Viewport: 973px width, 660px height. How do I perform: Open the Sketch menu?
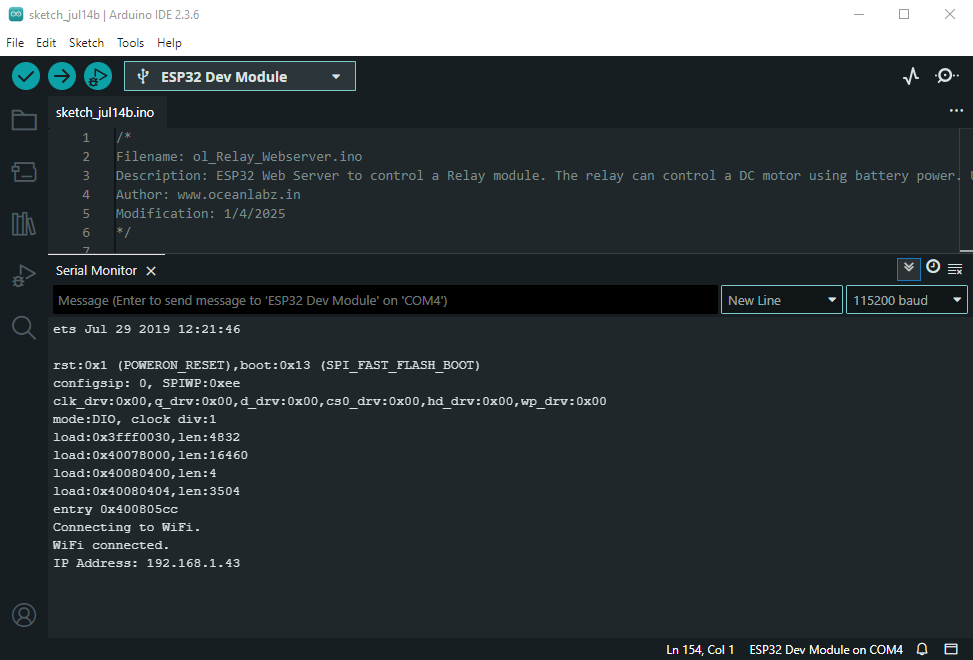(86, 43)
